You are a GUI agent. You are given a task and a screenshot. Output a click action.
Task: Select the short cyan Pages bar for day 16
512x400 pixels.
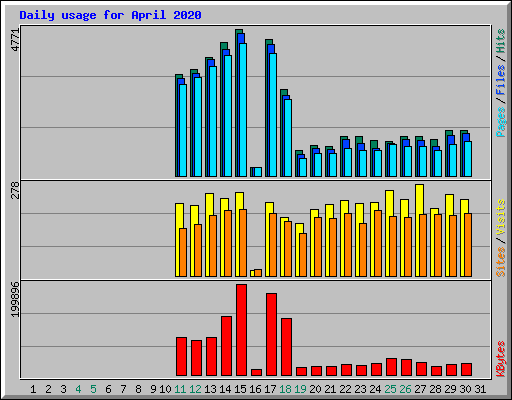(258, 172)
